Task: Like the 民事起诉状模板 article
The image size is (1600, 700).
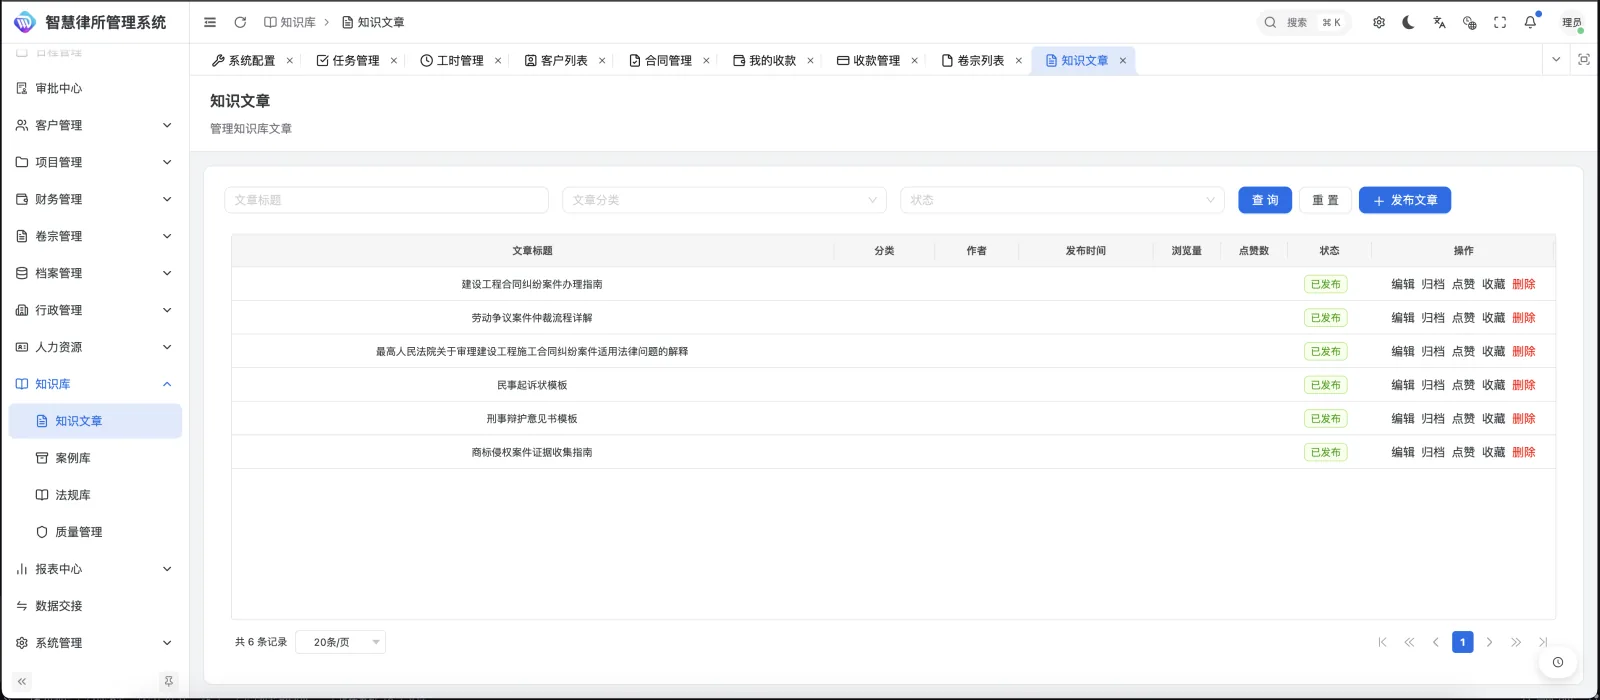Action: coord(1463,385)
